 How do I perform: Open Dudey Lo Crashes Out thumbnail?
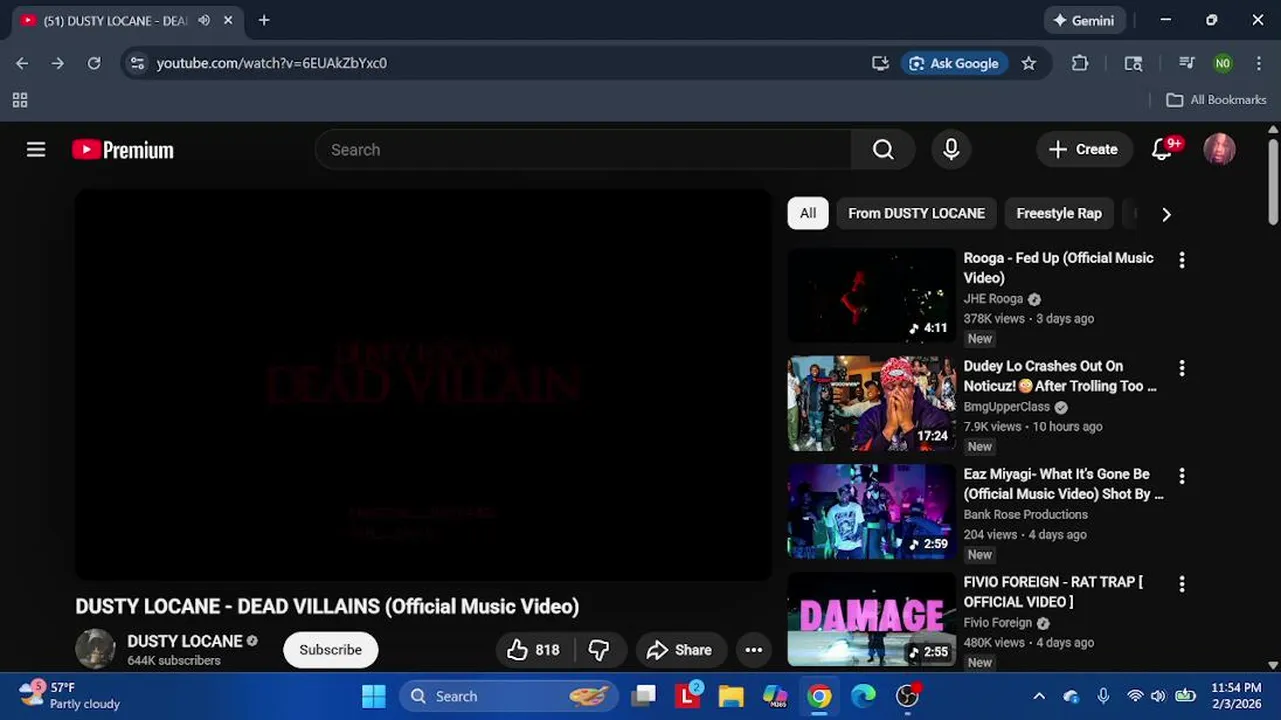(x=871, y=403)
